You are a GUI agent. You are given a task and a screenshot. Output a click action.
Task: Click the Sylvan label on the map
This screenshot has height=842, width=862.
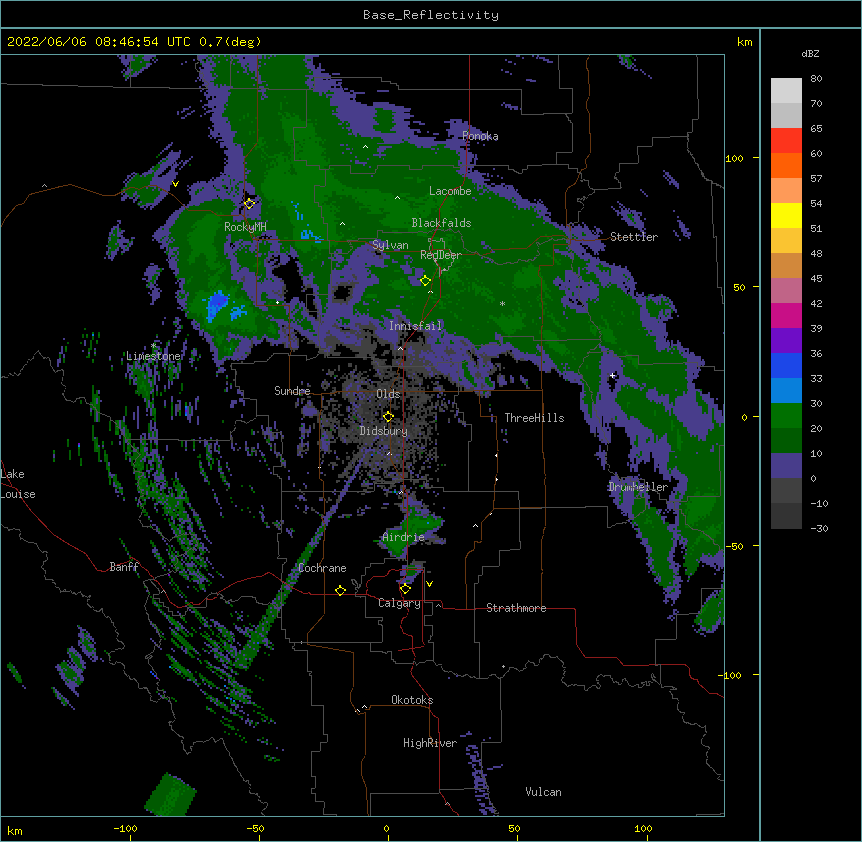[x=390, y=245]
